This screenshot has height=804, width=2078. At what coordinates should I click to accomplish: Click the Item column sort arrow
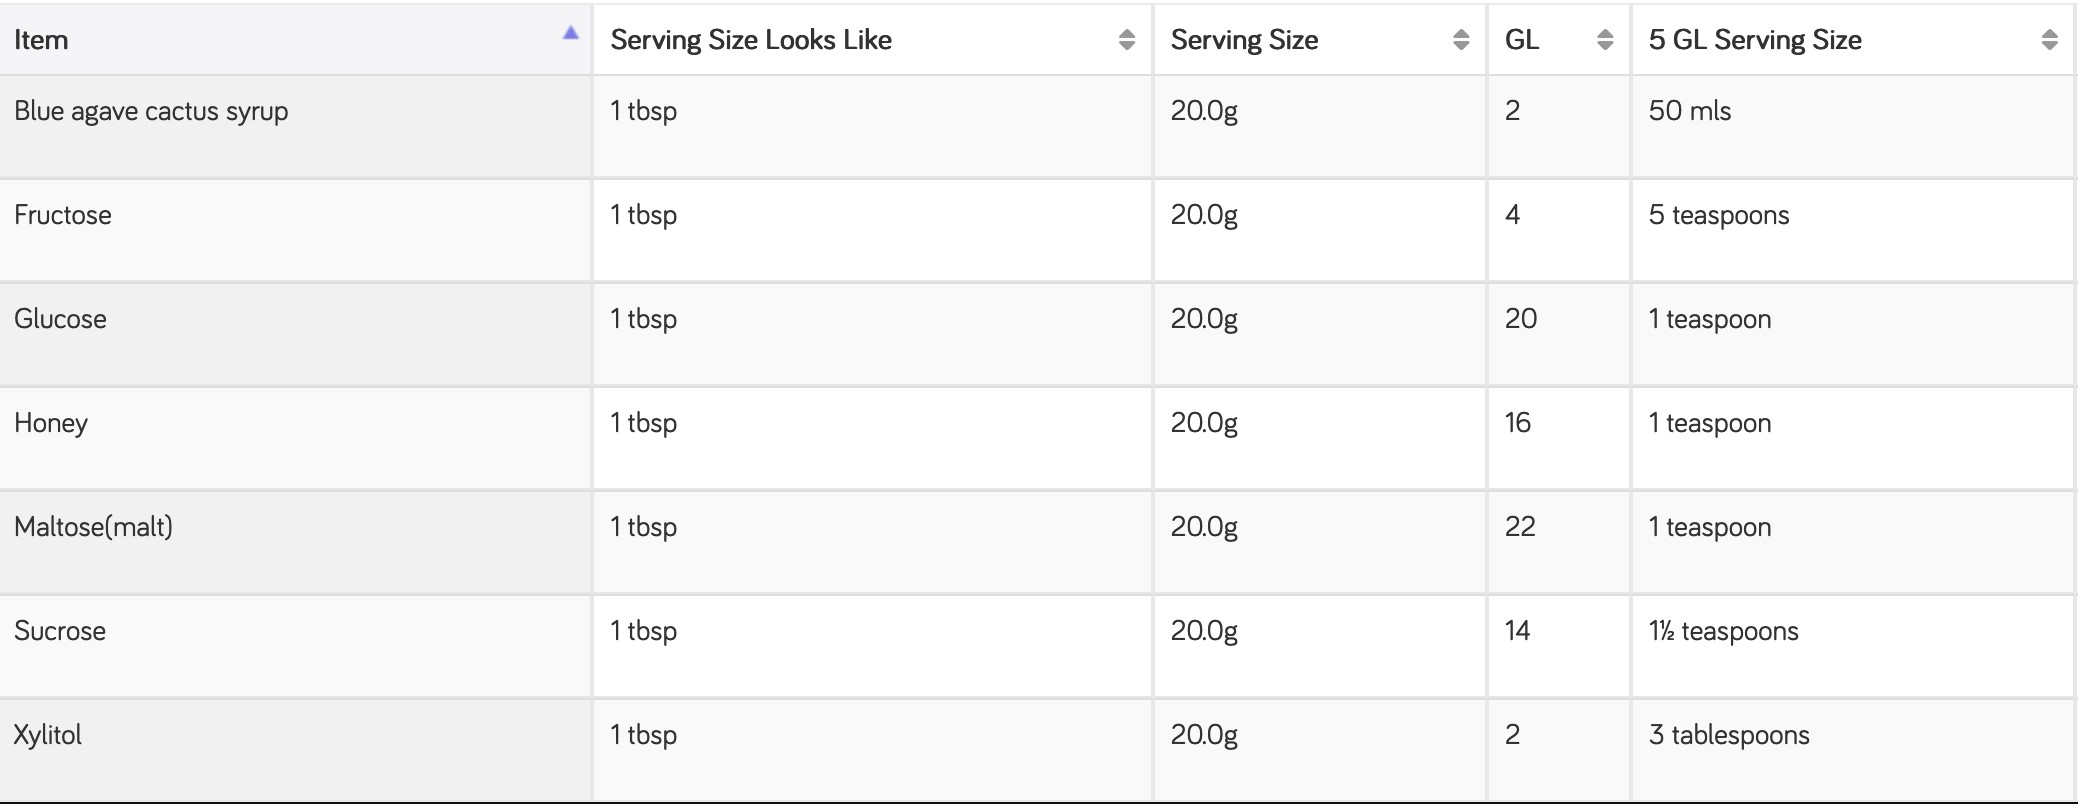[x=571, y=33]
